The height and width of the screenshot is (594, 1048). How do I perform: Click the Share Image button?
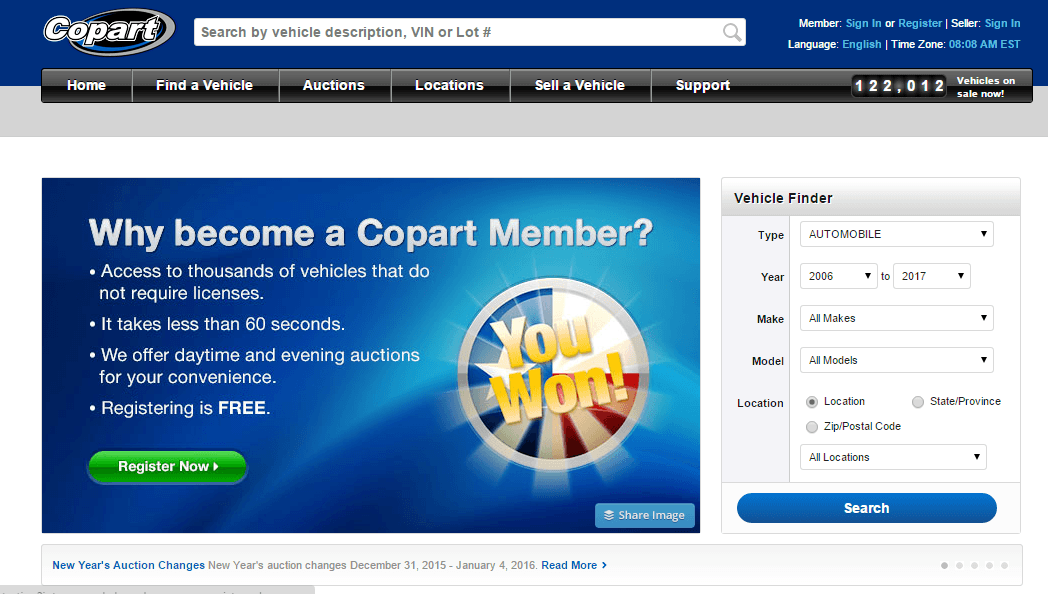[645, 515]
